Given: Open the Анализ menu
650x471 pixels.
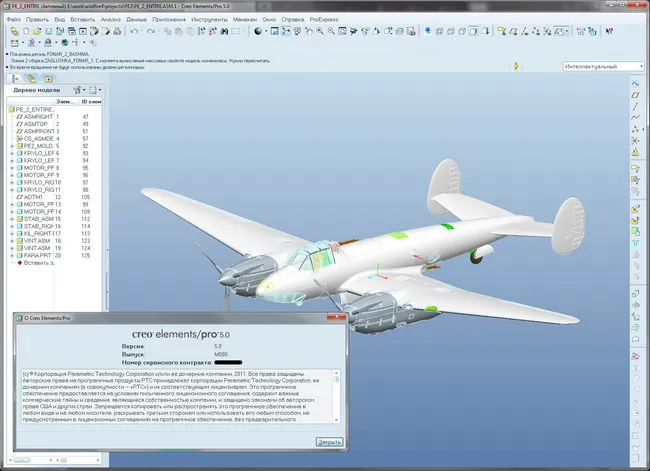Looking at the screenshot, I should (111, 18).
